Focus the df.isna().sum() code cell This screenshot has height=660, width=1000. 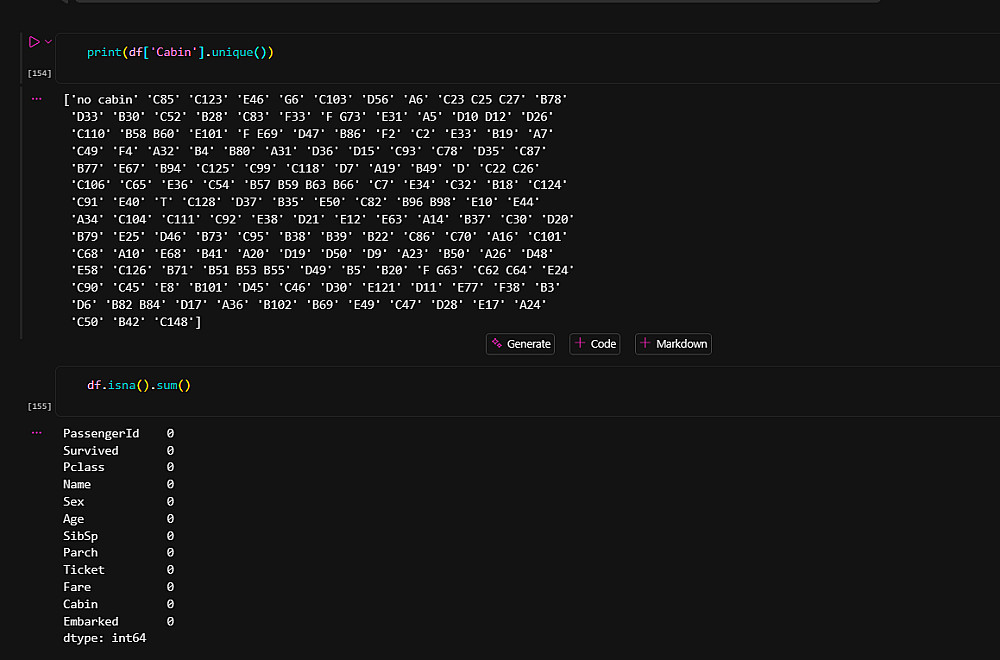pos(500,385)
